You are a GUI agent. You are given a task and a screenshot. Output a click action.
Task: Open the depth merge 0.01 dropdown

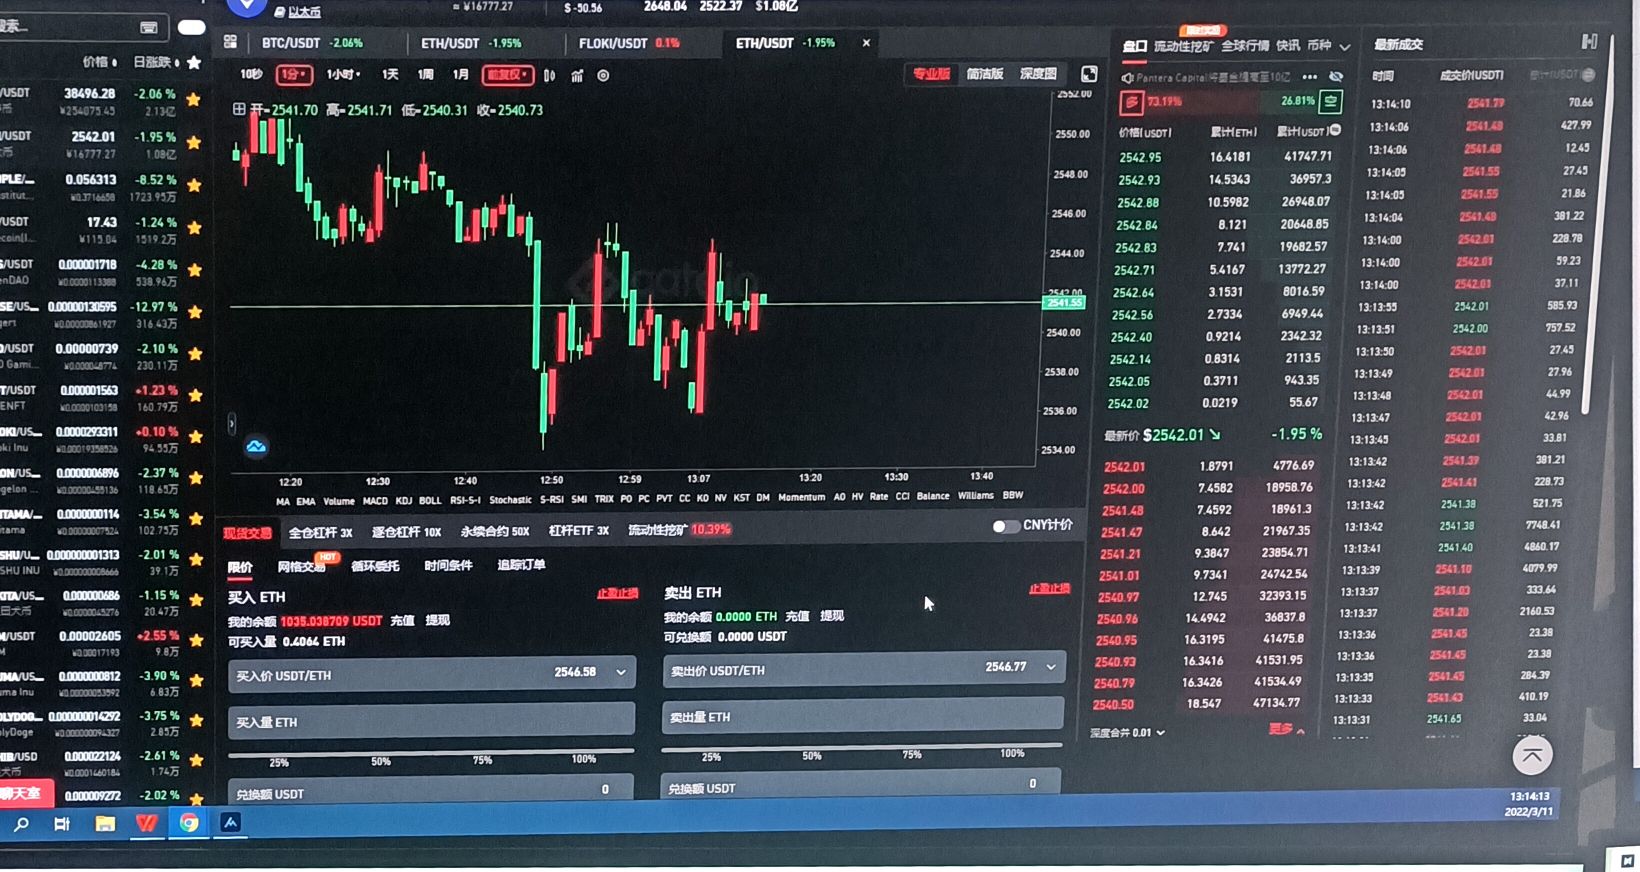1127,733
